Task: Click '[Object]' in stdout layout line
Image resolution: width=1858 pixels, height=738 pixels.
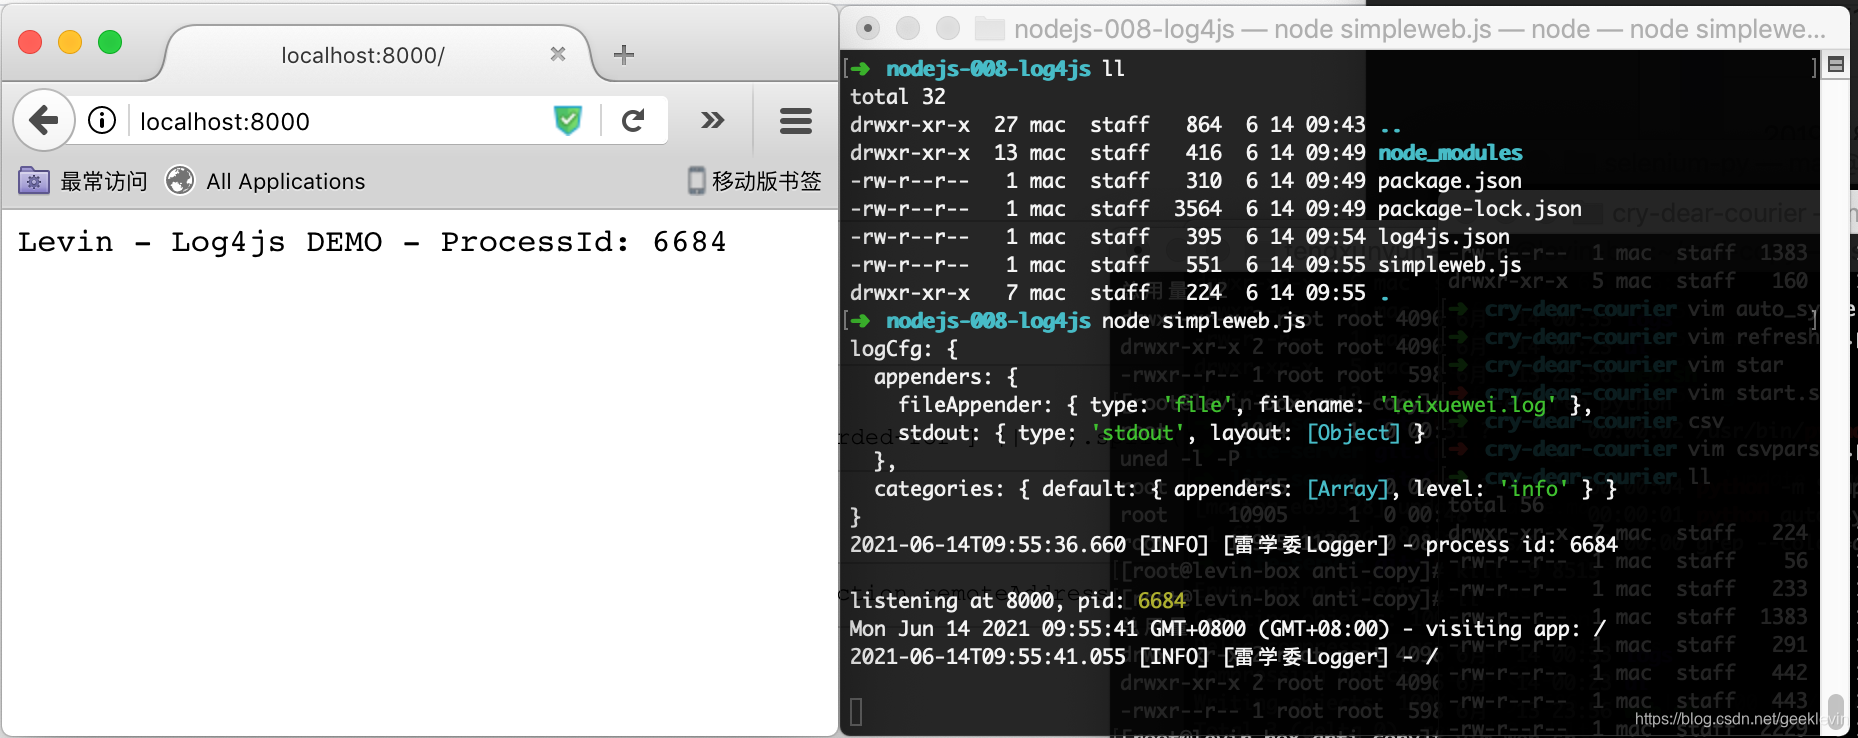Action: click(1354, 433)
